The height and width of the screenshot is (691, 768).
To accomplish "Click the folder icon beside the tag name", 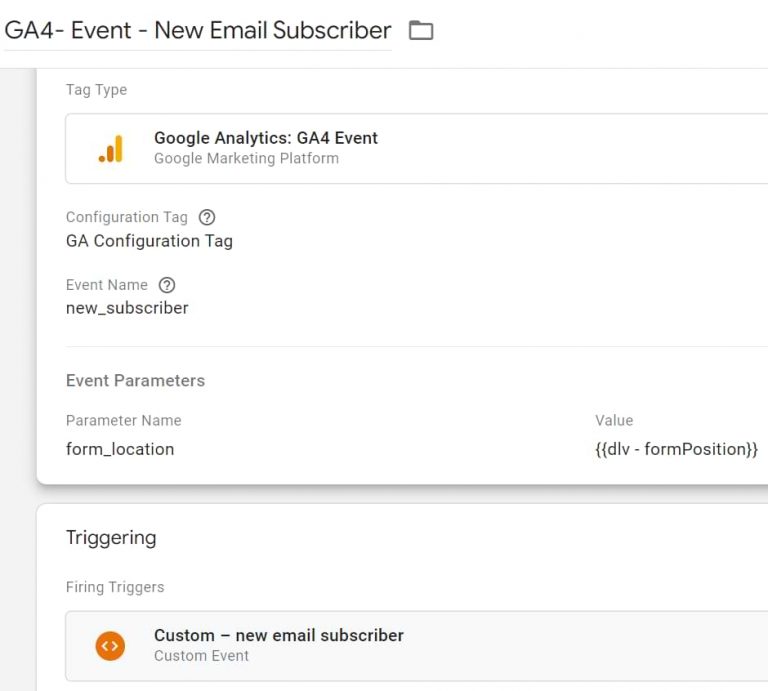I will [x=421, y=31].
